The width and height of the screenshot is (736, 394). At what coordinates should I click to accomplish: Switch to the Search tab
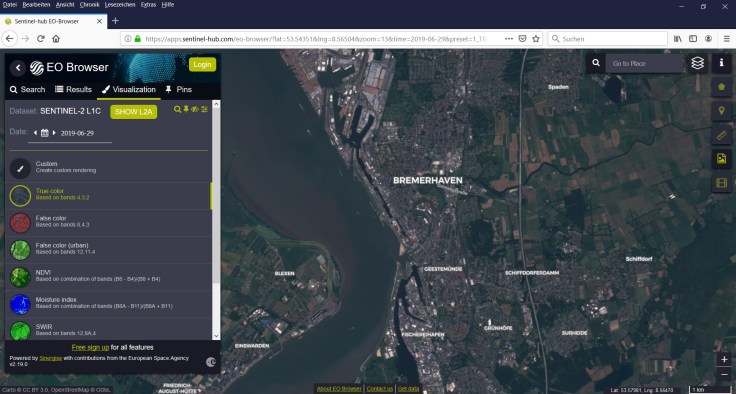click(x=28, y=89)
